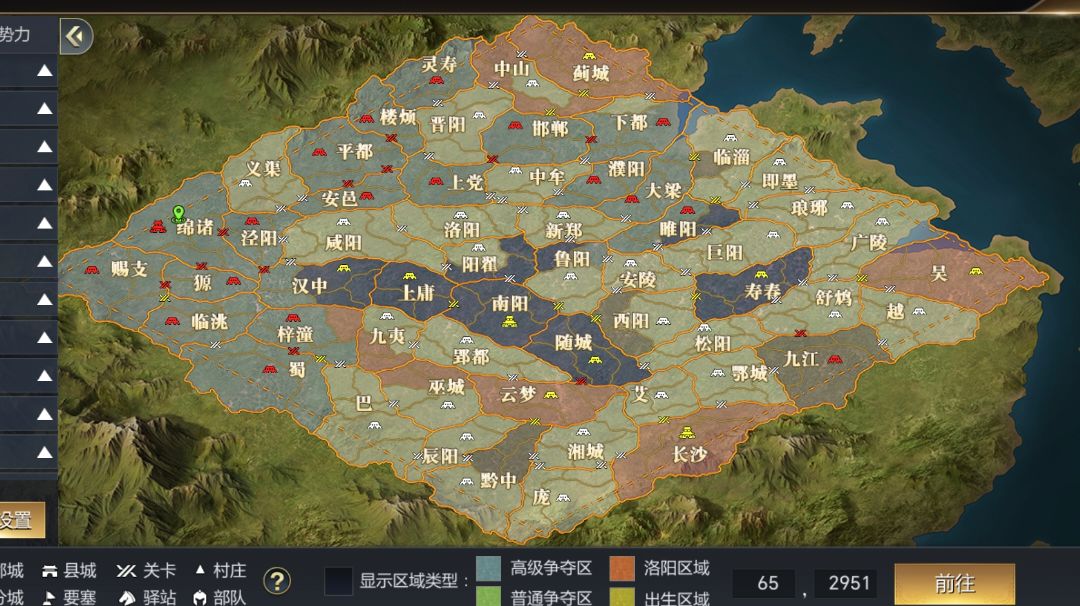Click the yellow city icon beside 吴
The image size is (1080, 606).
[975, 271]
